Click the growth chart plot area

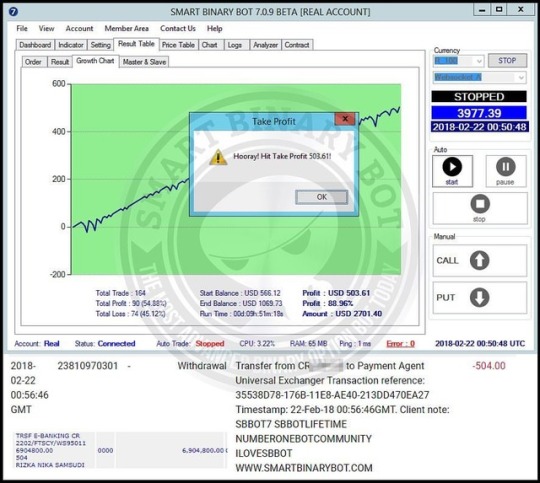point(236,179)
